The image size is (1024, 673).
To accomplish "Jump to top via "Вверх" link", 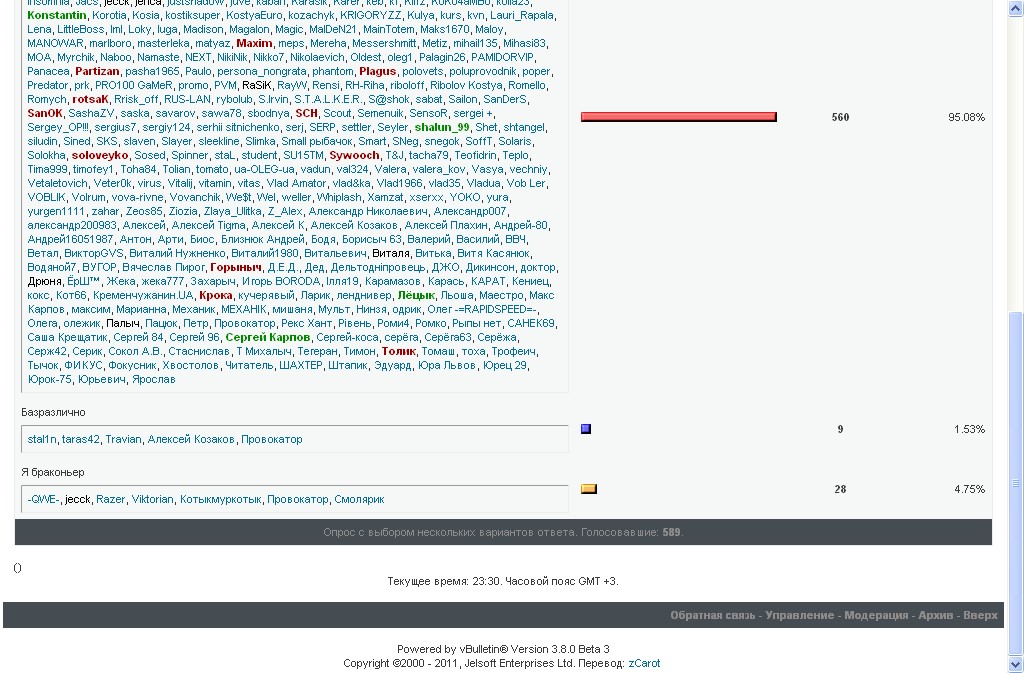I will point(980,616).
